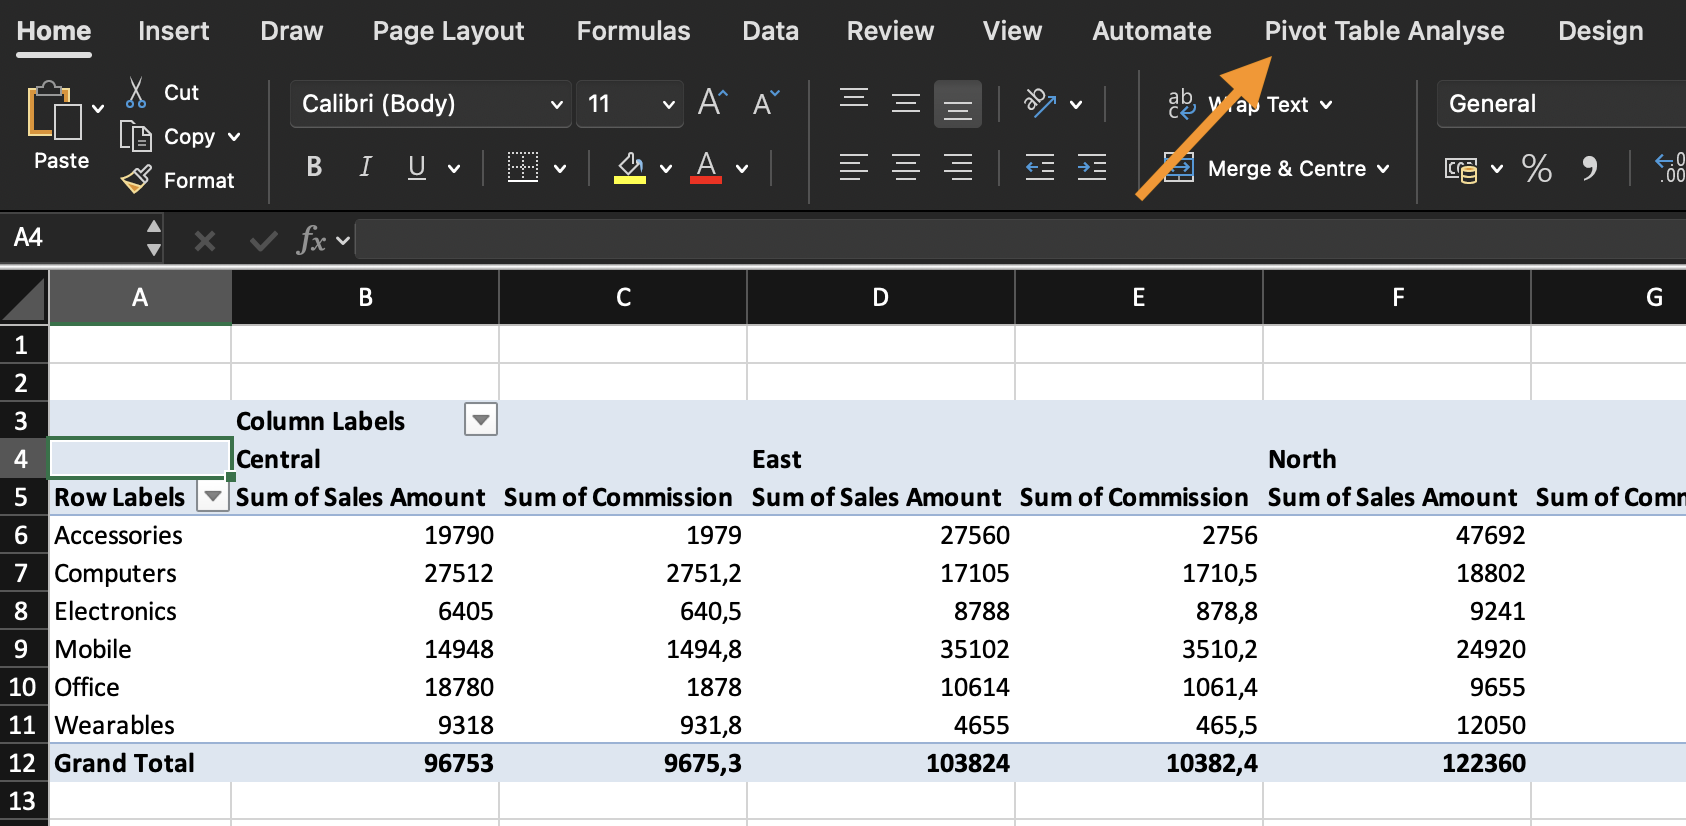Apply Percent Style formatting
The width and height of the screenshot is (1686, 826).
[x=1536, y=168]
